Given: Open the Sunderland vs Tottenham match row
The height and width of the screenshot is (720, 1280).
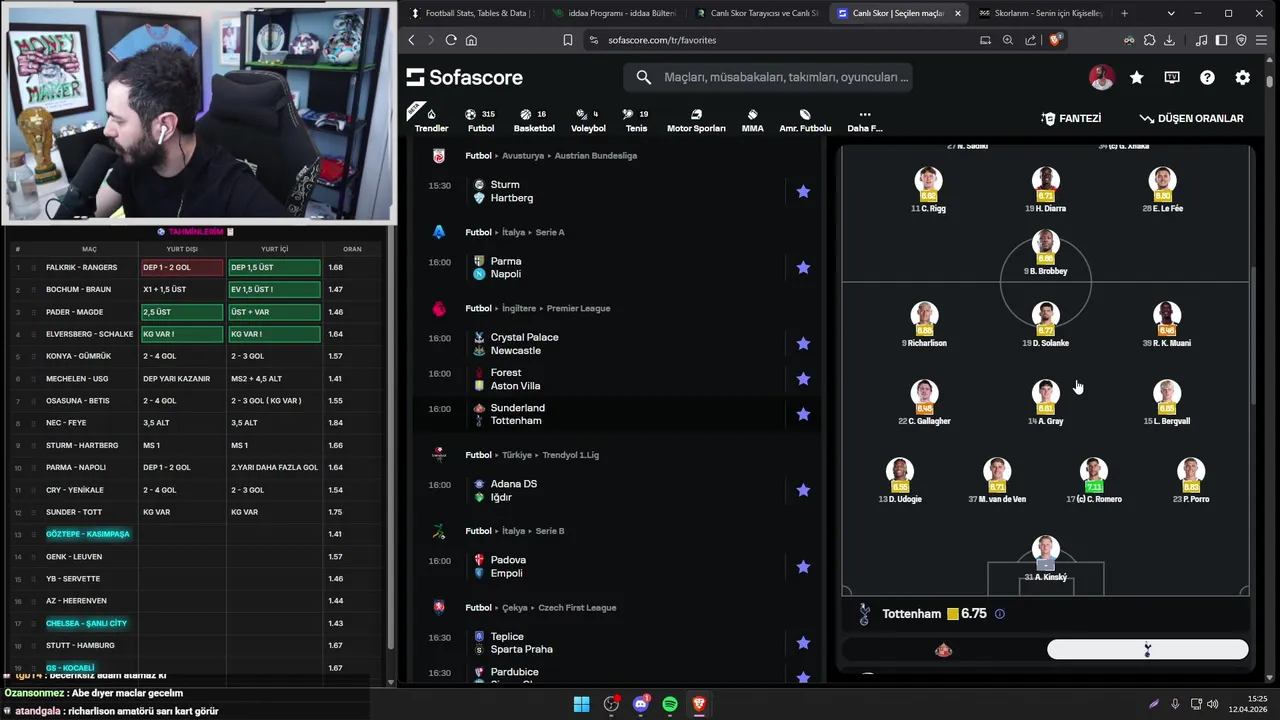Looking at the screenshot, I should [x=617, y=414].
